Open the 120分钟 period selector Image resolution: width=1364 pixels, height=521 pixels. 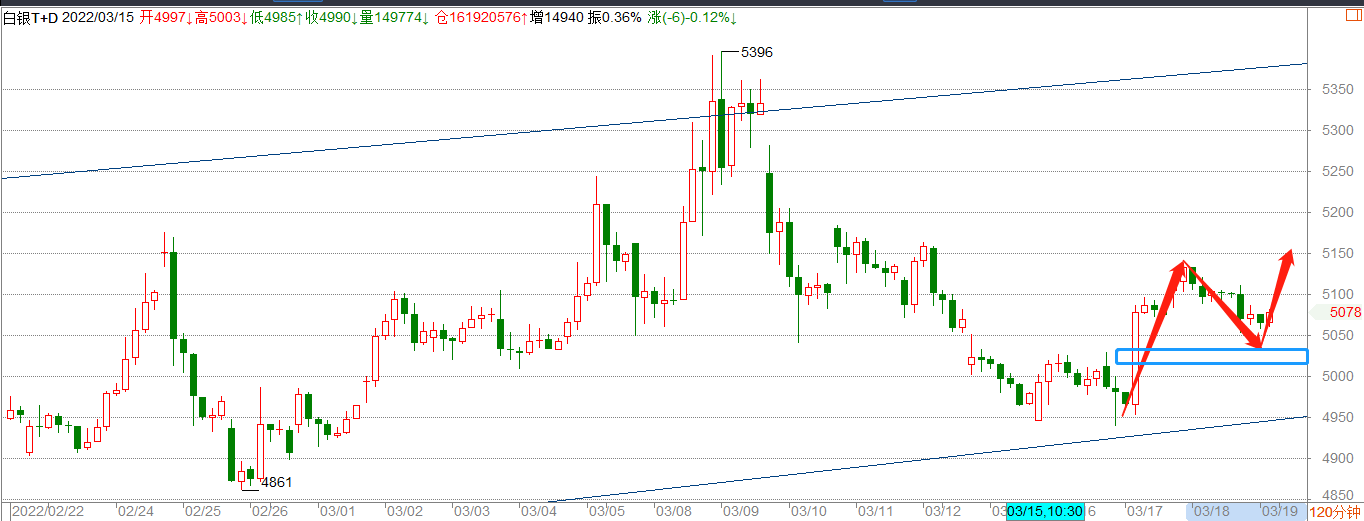click(x=1335, y=512)
